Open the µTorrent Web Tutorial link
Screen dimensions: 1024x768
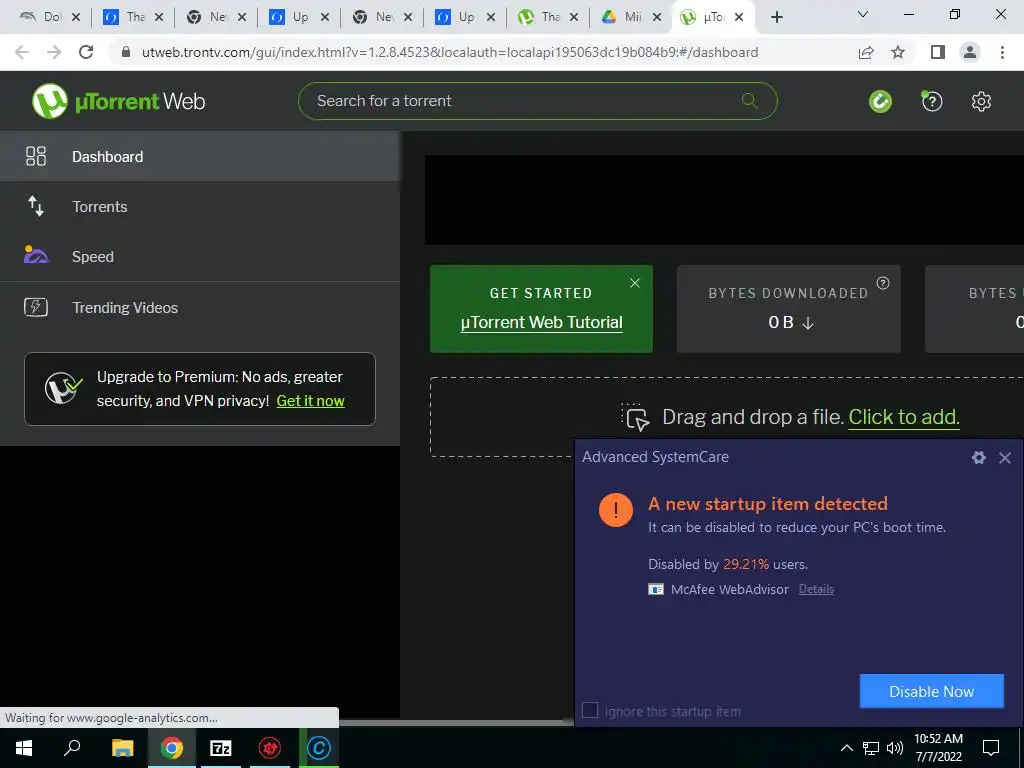[x=541, y=323]
